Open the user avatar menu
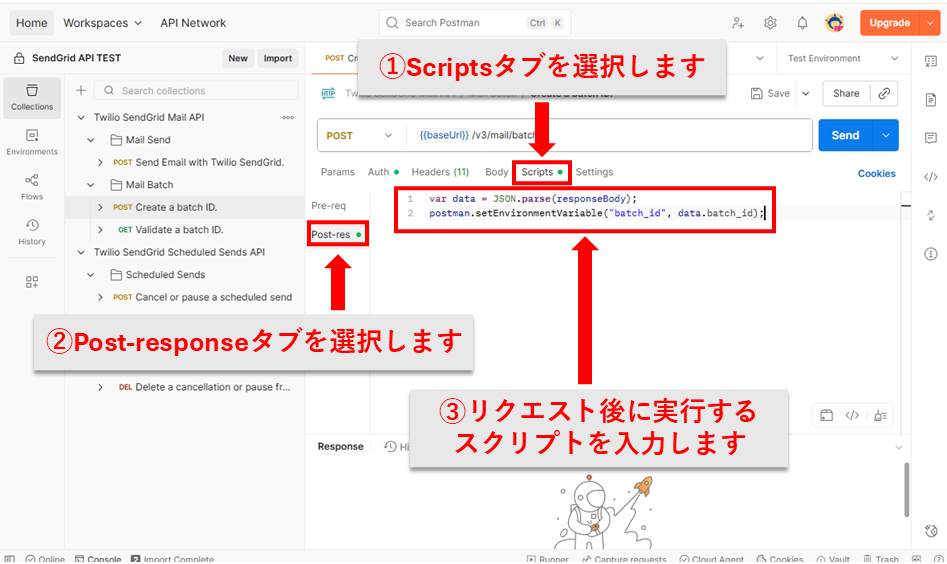 (835, 23)
